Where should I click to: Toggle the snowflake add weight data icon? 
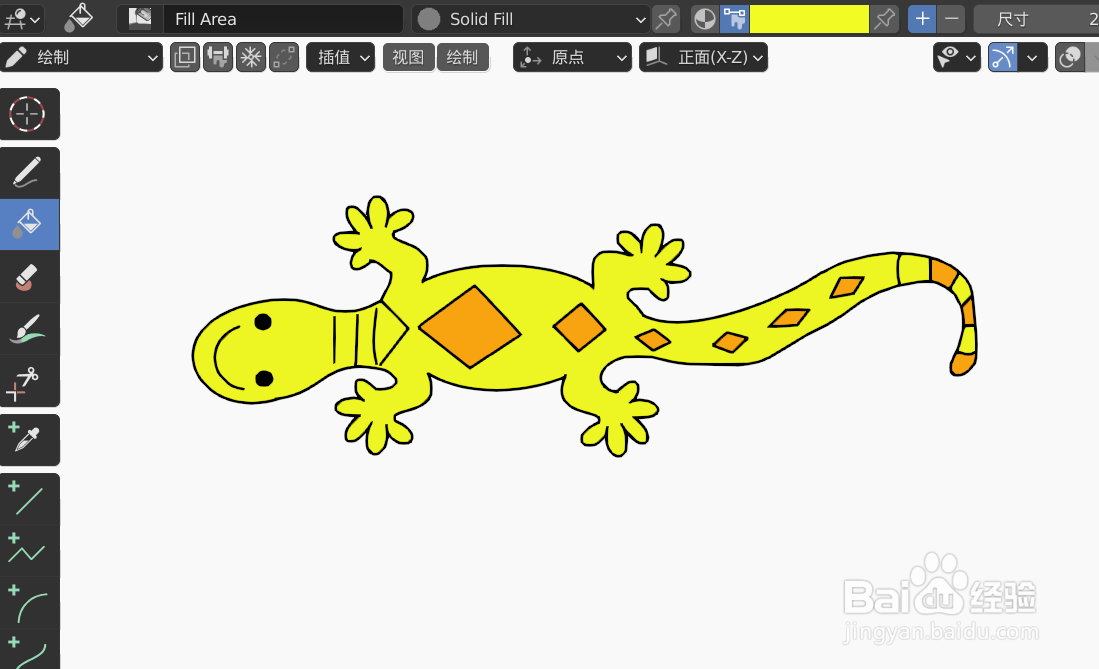[x=251, y=57]
